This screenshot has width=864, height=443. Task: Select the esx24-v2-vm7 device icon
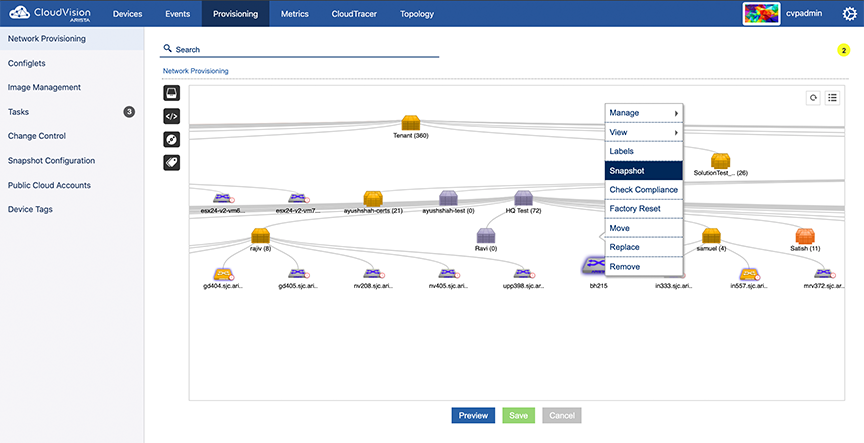coord(298,198)
